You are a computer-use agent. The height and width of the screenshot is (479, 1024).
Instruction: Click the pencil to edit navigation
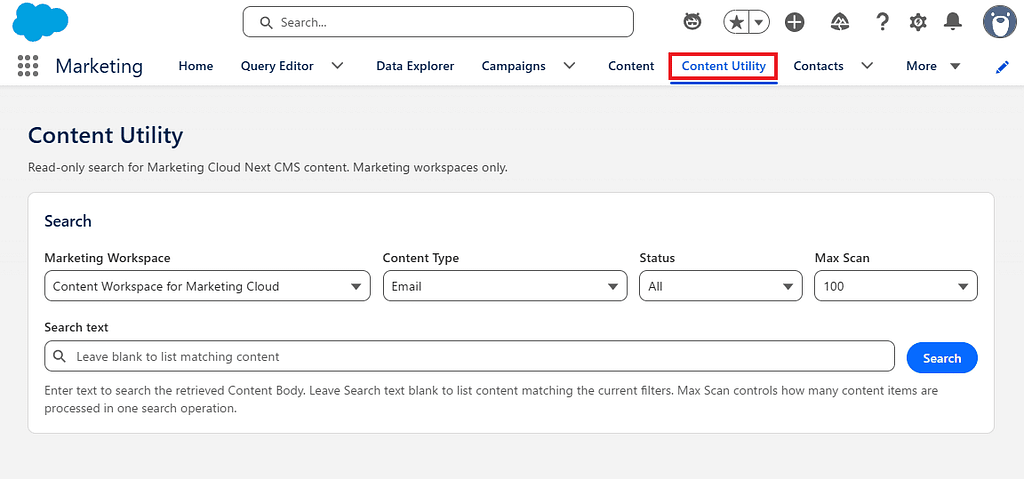pyautogui.click(x=1002, y=67)
